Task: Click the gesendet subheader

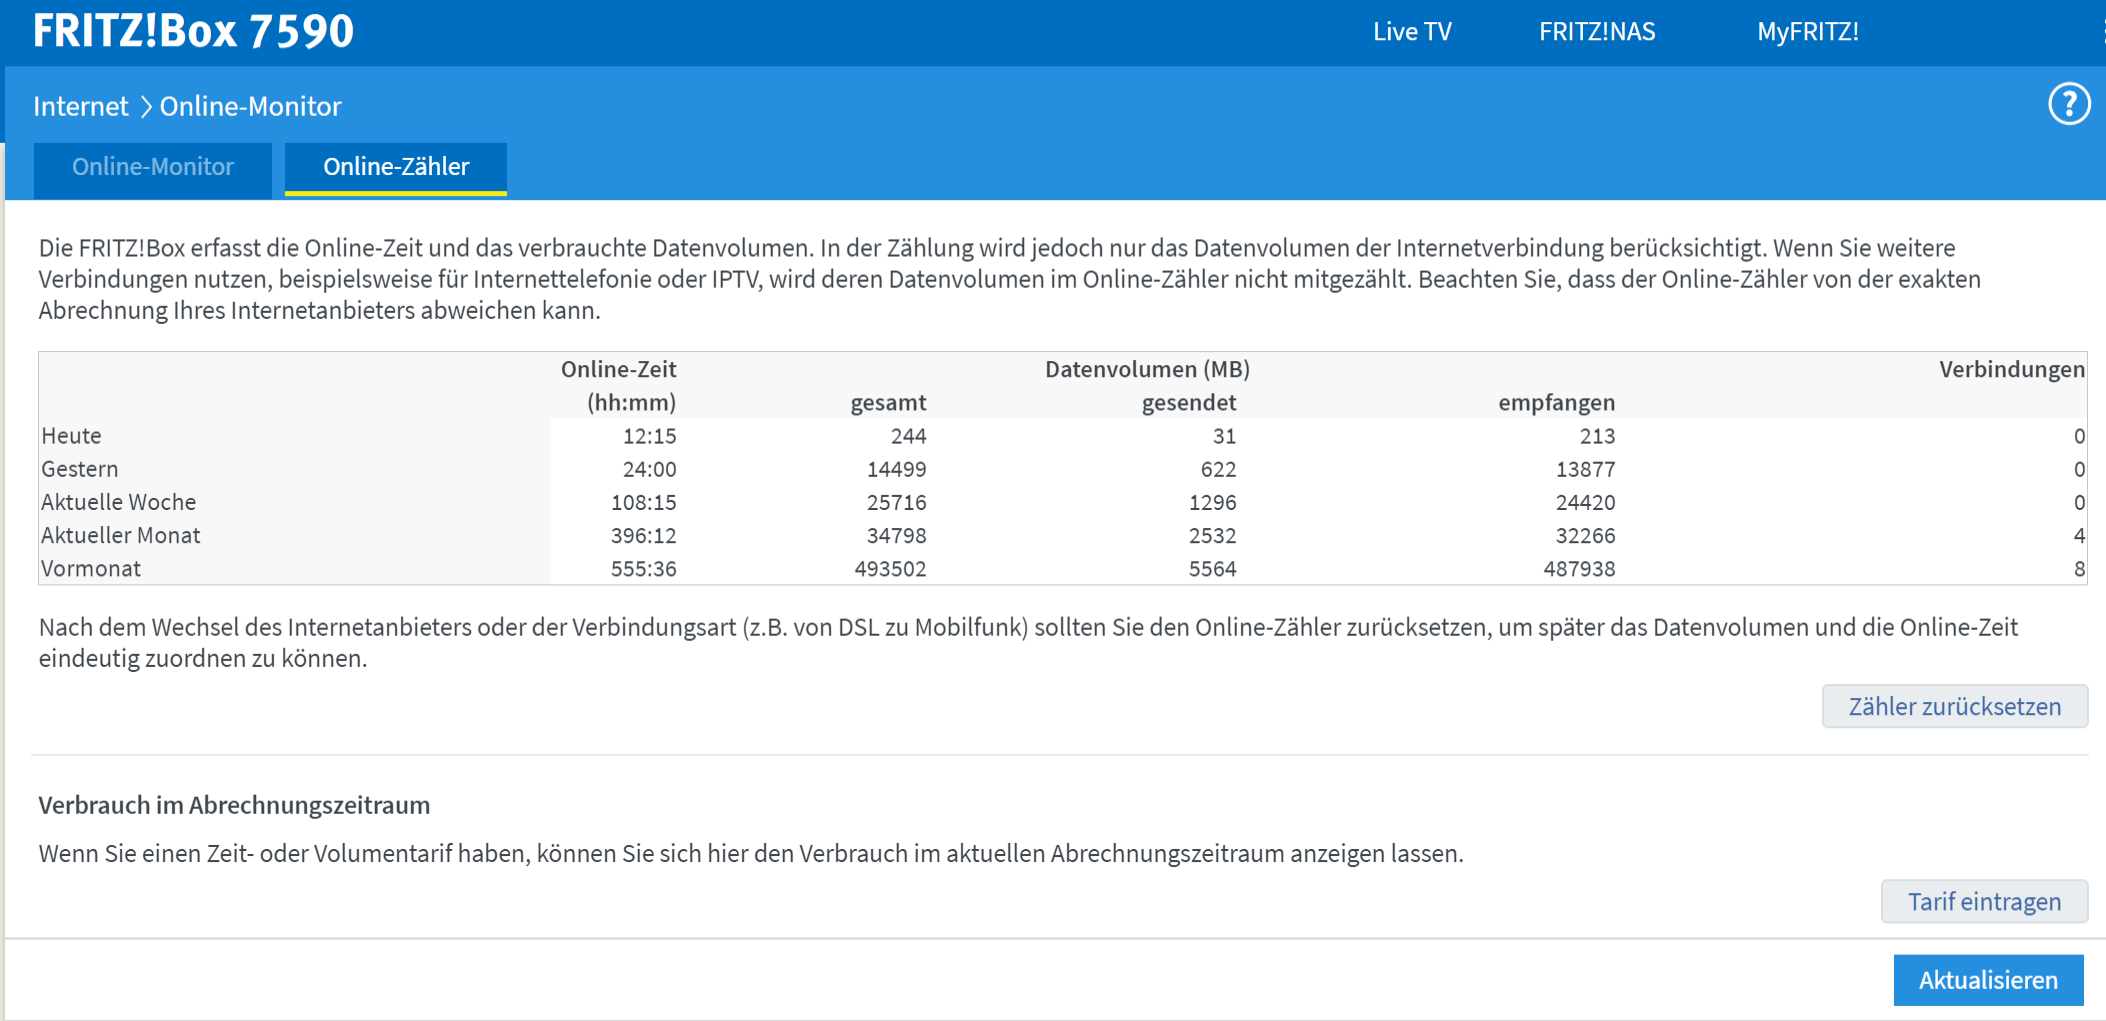Action: tap(1189, 403)
